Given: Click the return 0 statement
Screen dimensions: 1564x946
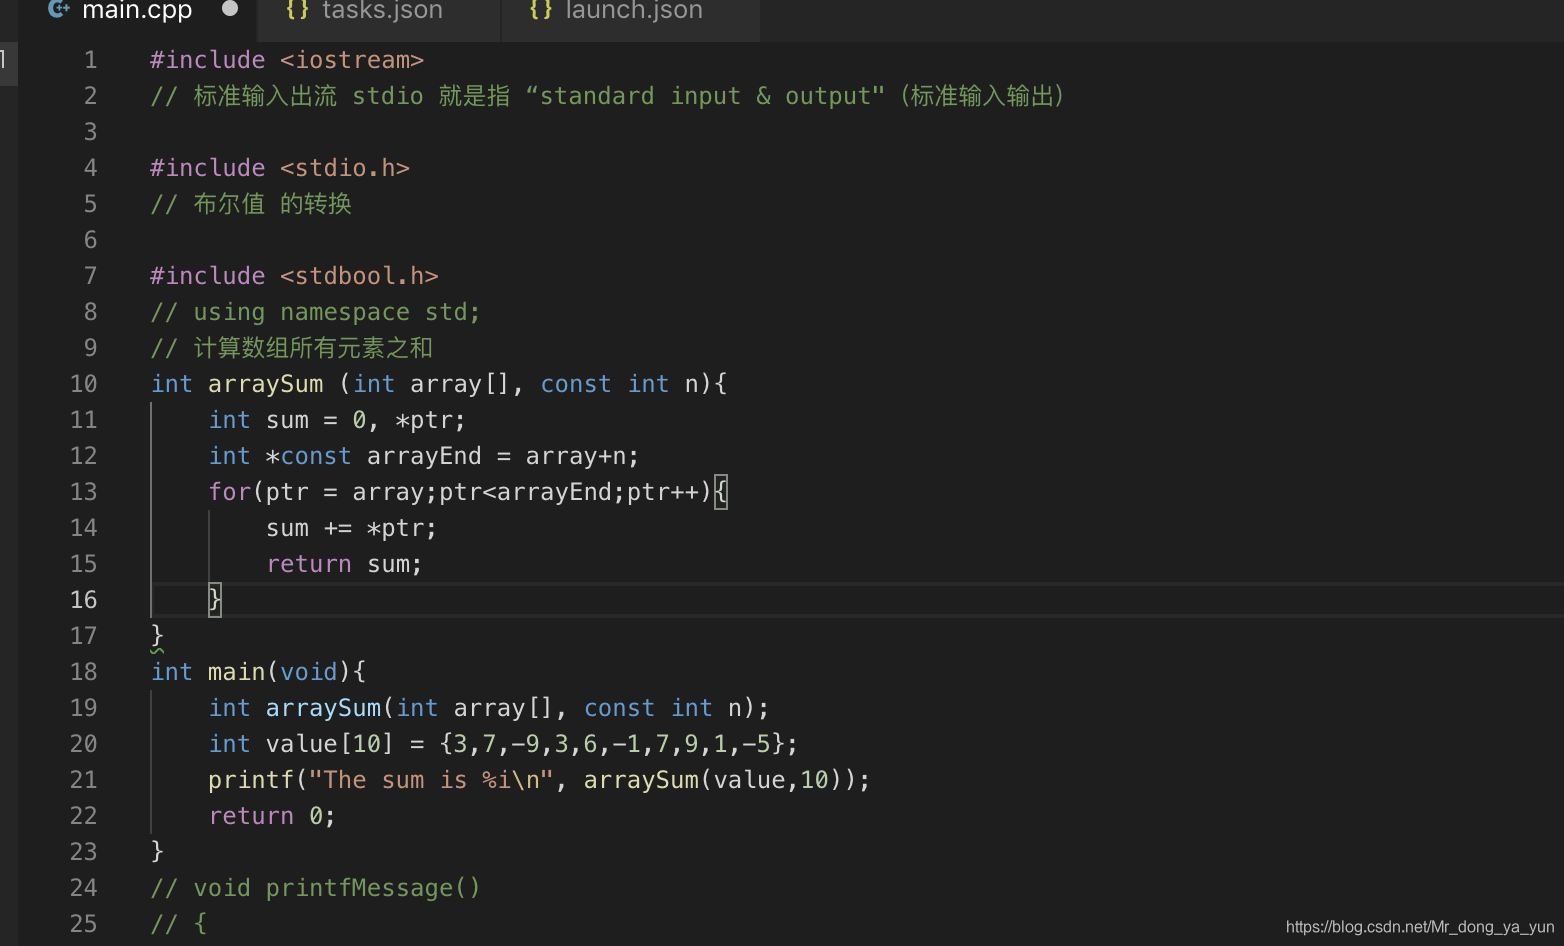Looking at the screenshot, I should coord(270,815).
